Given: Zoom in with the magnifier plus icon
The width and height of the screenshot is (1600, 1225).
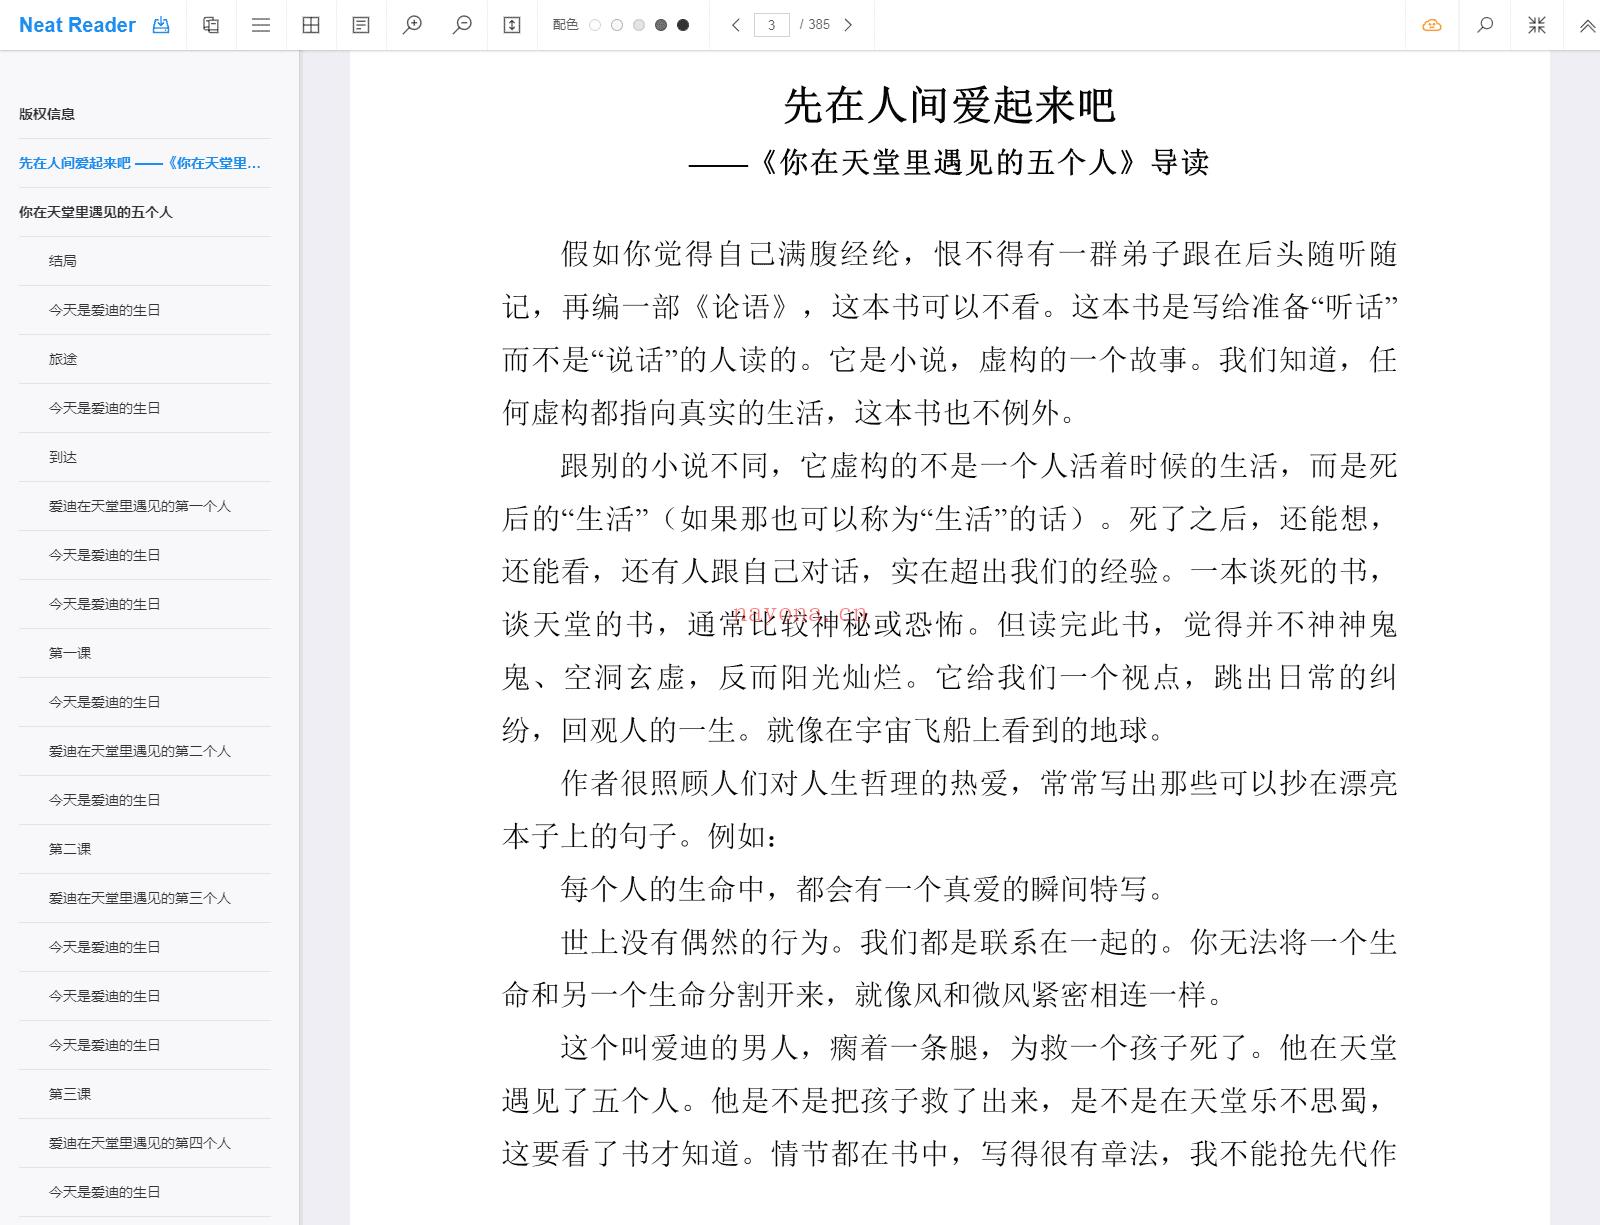Looking at the screenshot, I should click(x=412, y=25).
